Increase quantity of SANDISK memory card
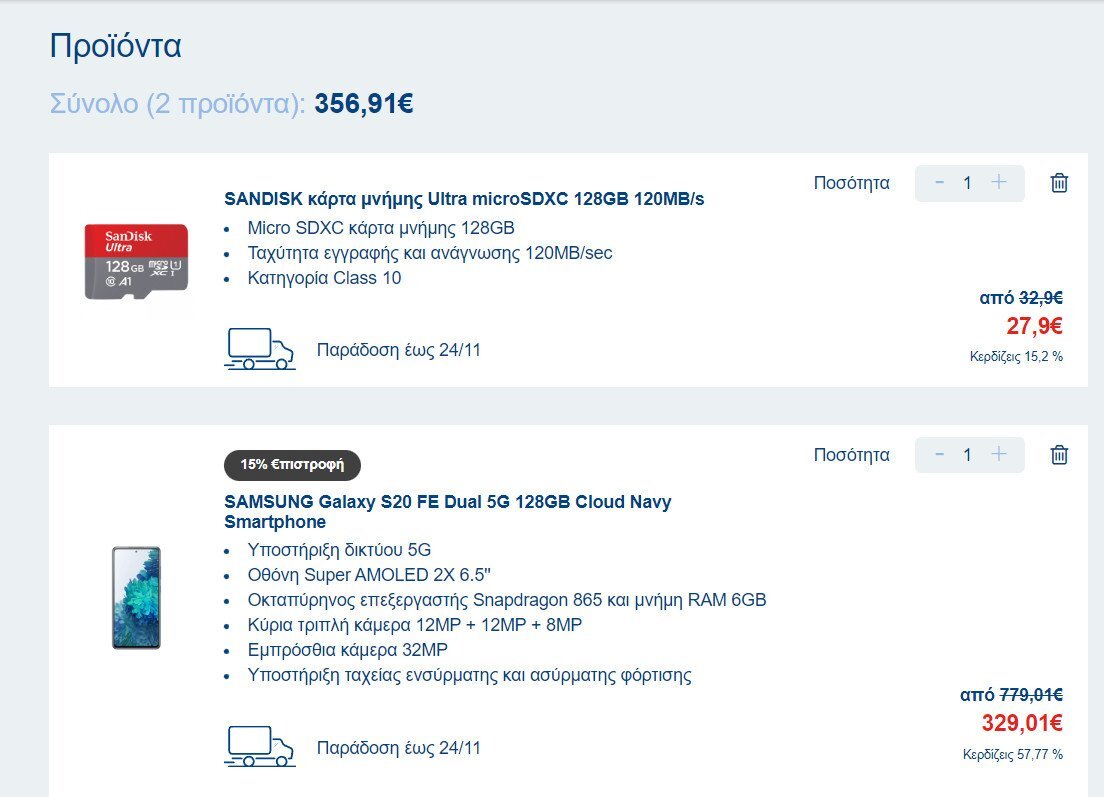The height and width of the screenshot is (797, 1104). click(998, 182)
